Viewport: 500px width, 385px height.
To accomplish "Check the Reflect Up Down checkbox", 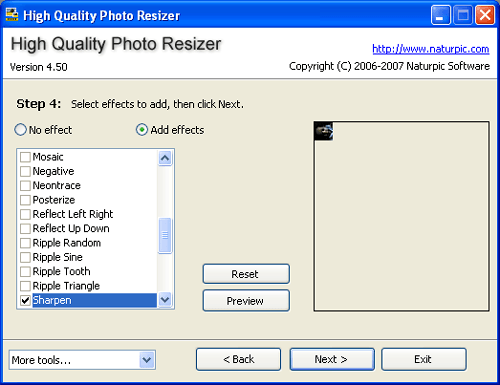I will click(x=25, y=229).
